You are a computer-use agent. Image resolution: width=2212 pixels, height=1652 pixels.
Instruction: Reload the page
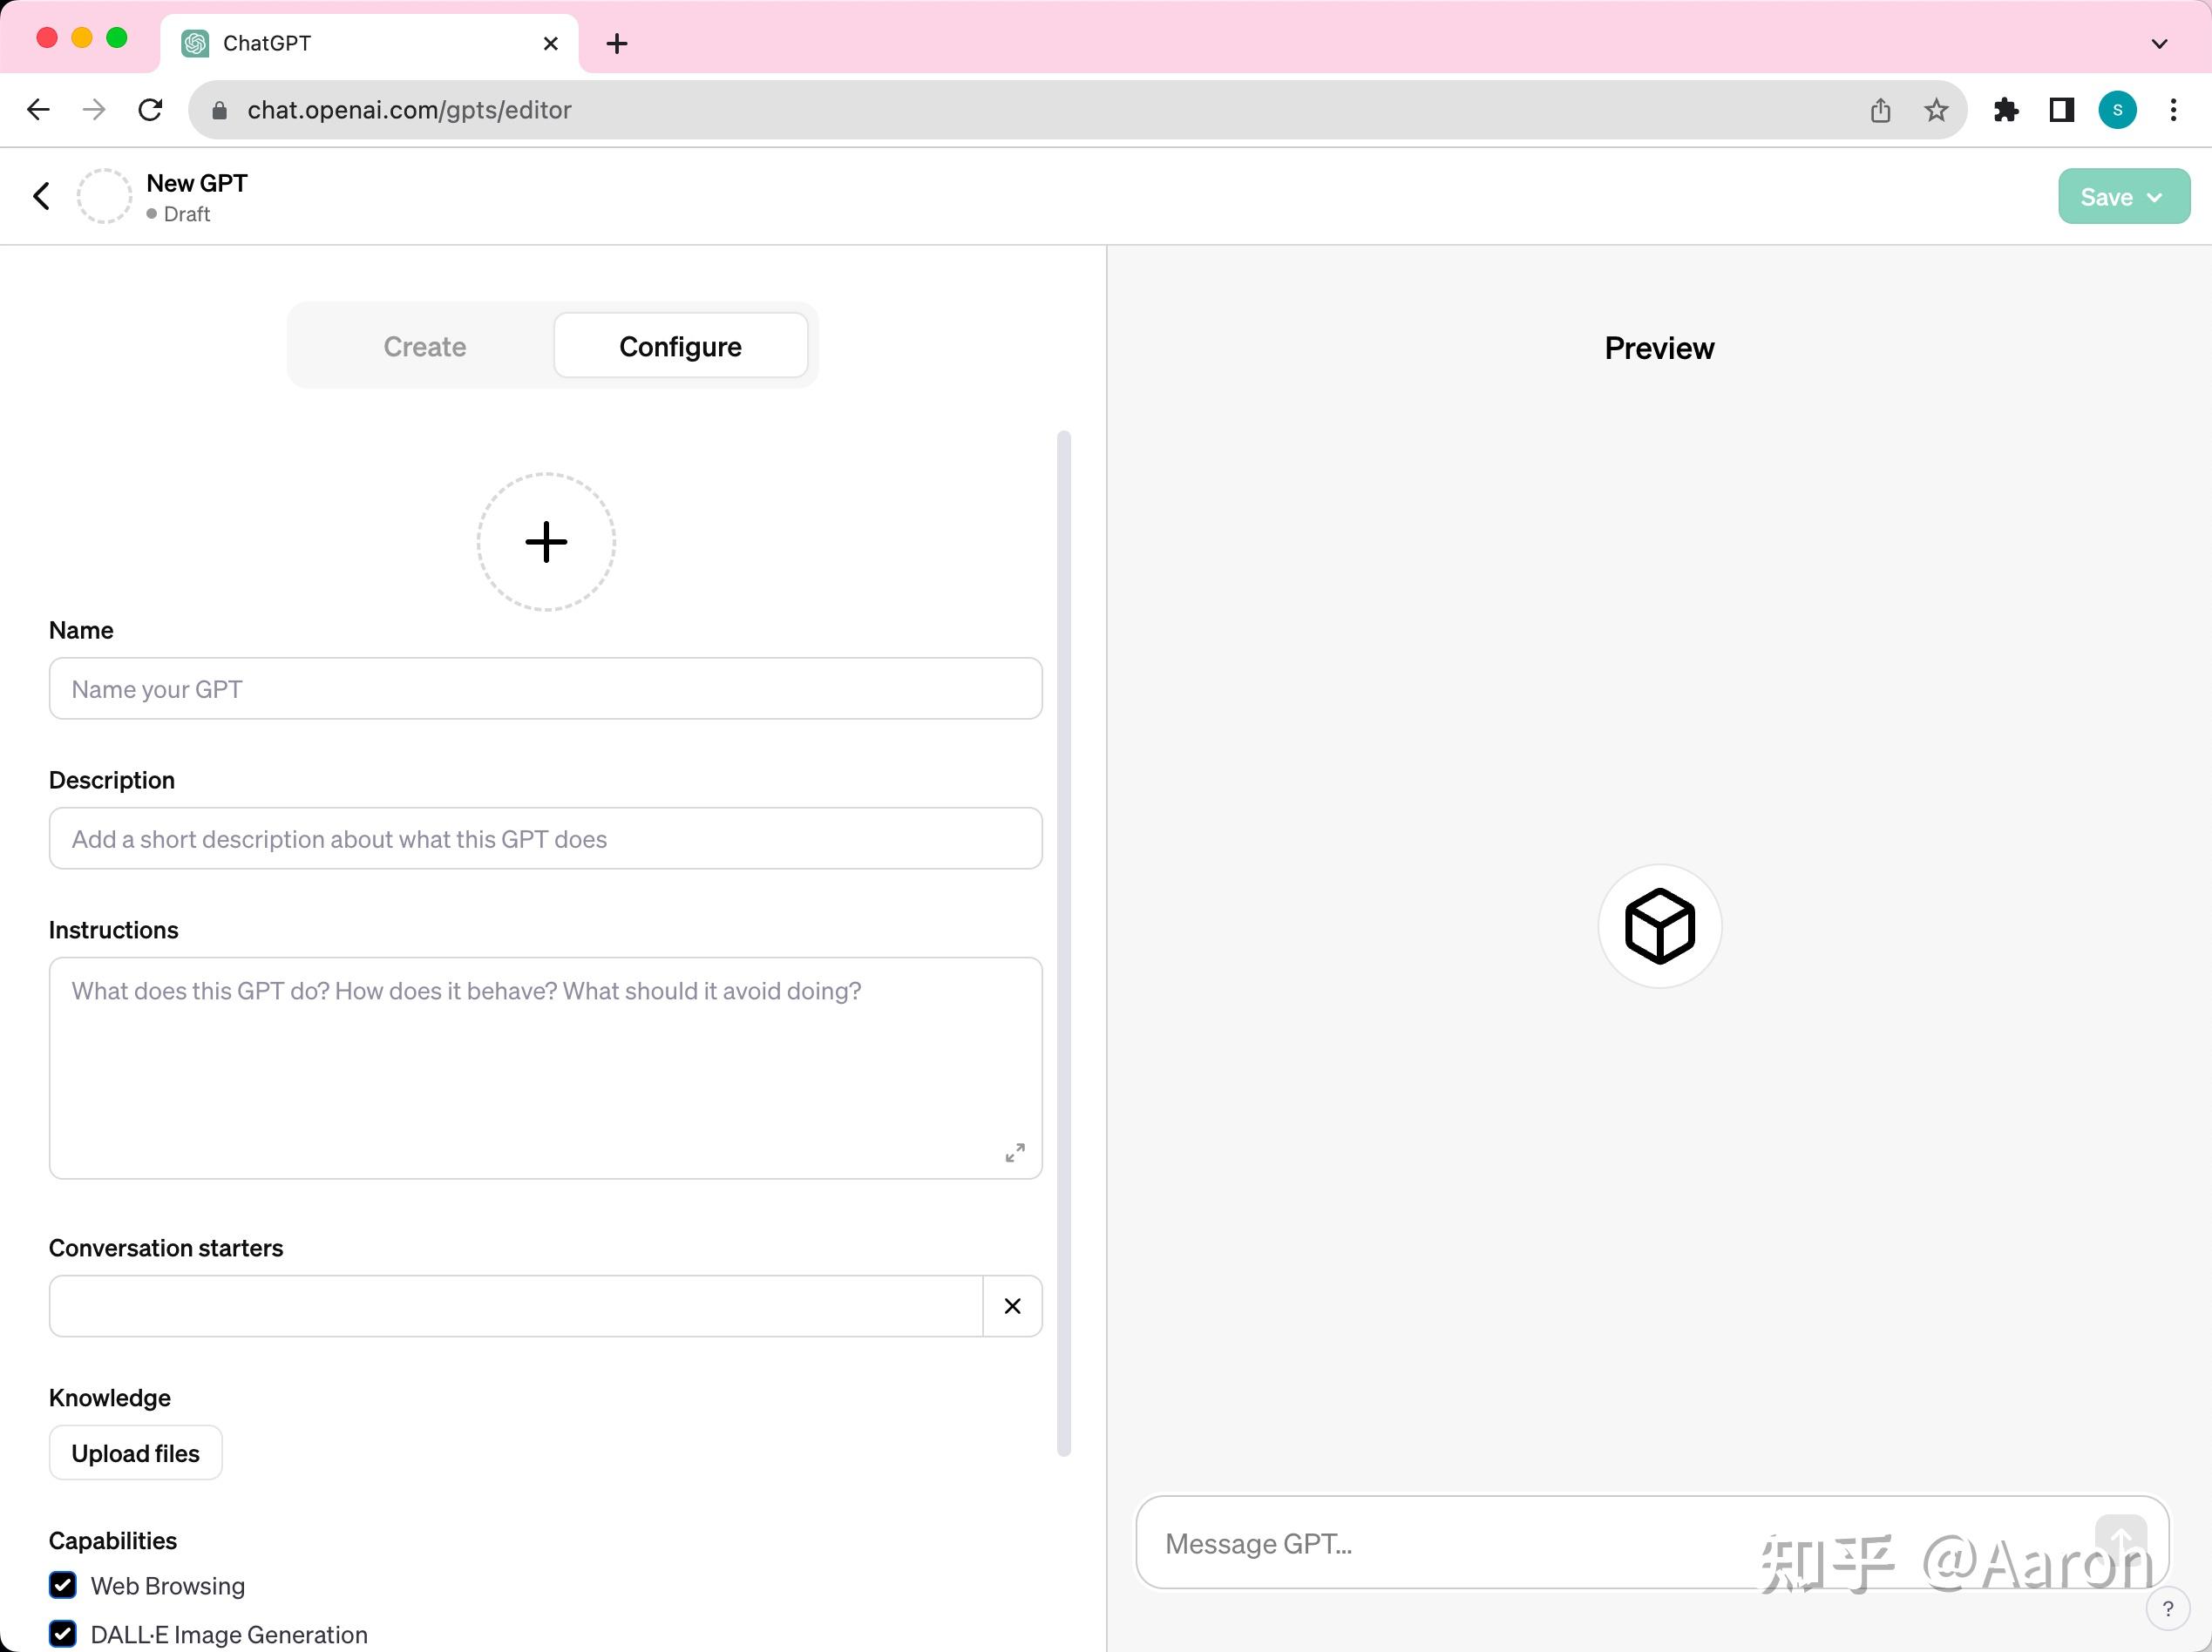coord(150,110)
